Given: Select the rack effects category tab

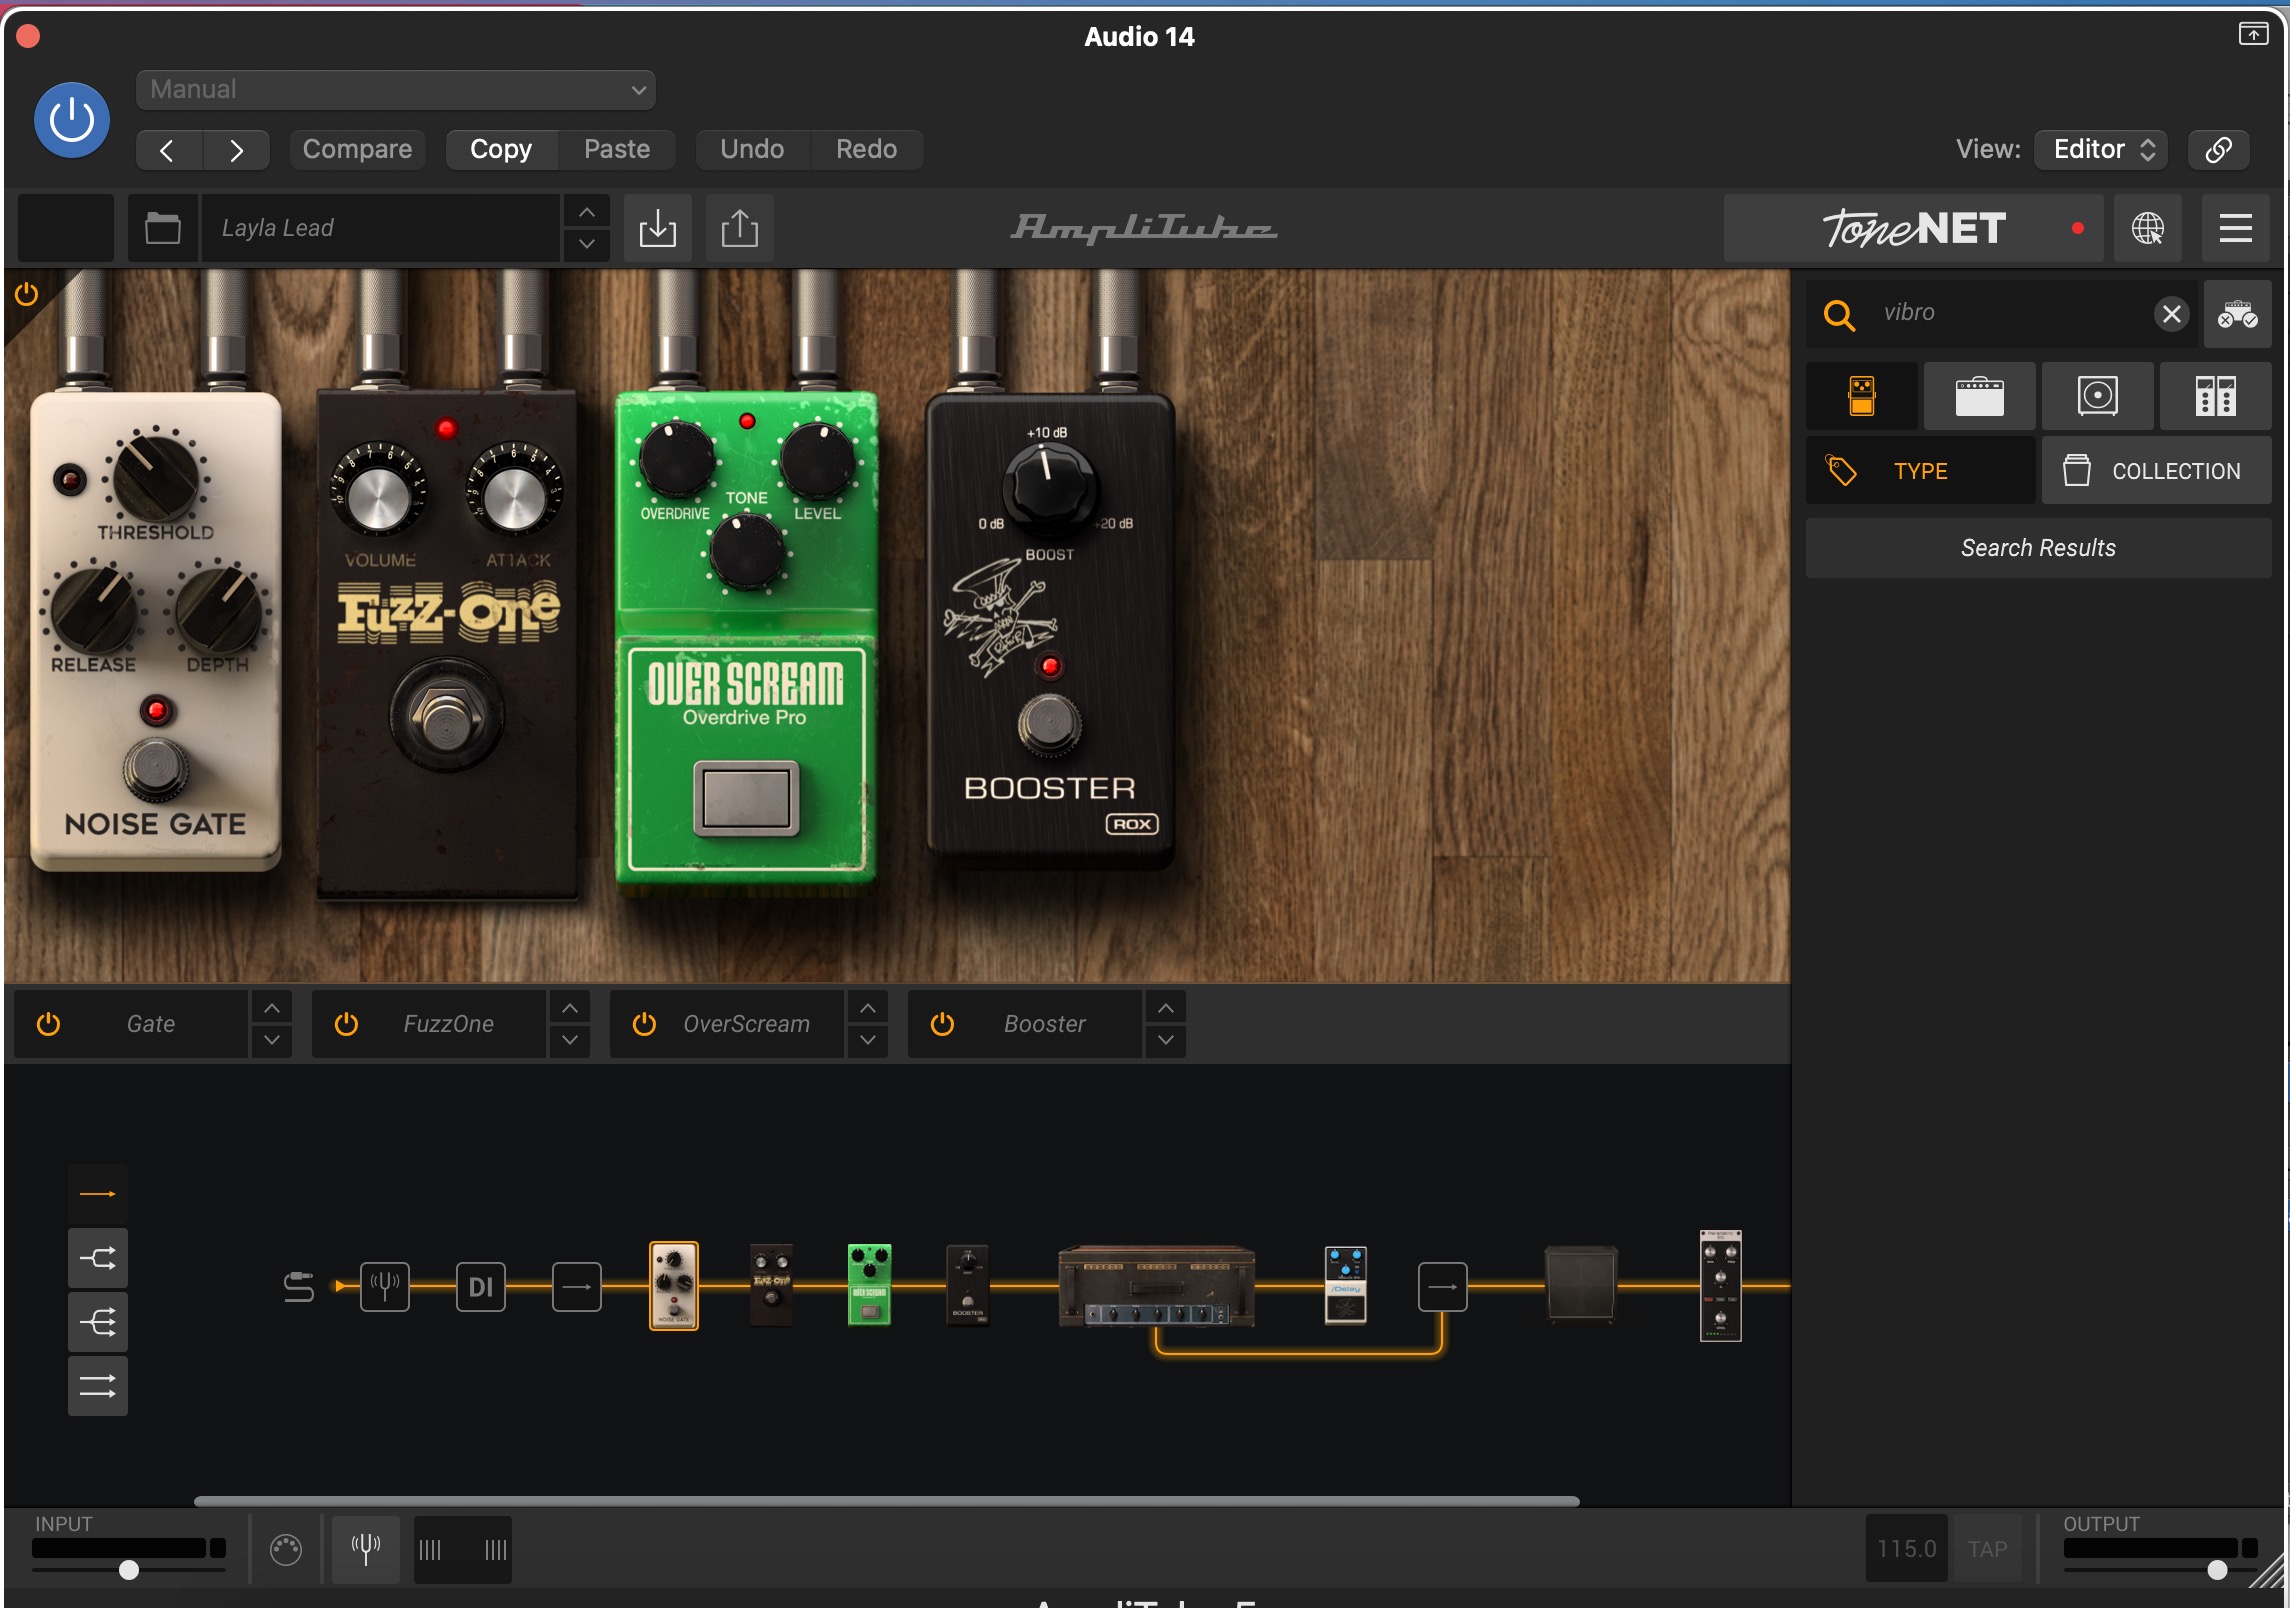Looking at the screenshot, I should tap(2215, 397).
